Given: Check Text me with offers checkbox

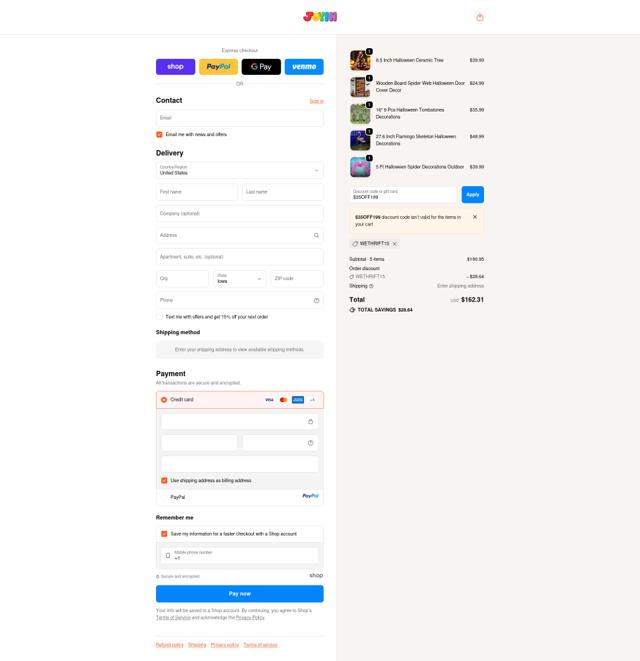Looking at the screenshot, I should [159, 317].
